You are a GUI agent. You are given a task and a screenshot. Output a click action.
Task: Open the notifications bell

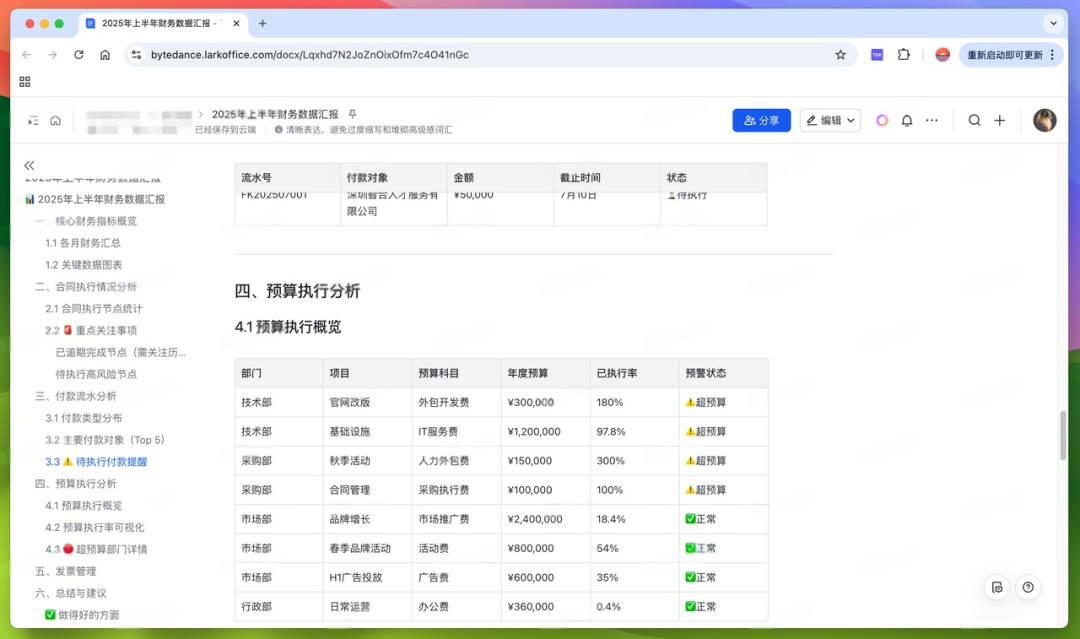click(907, 121)
